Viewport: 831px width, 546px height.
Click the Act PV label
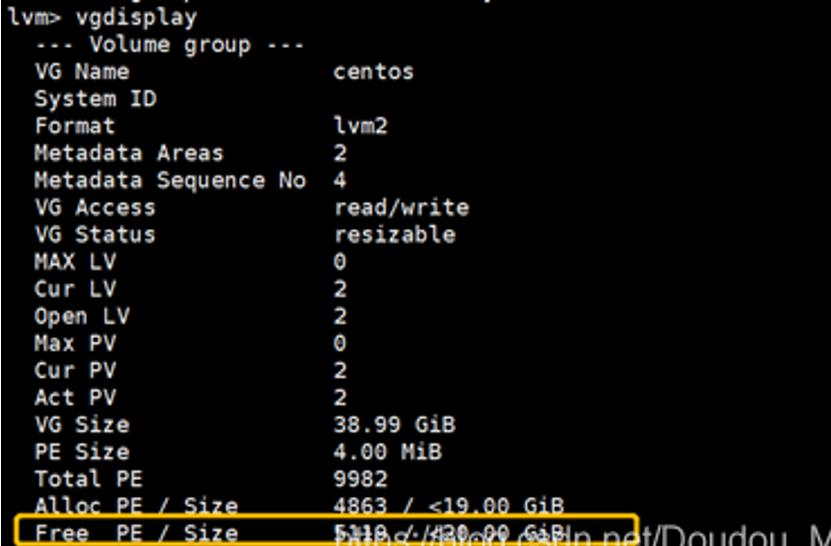tap(75, 397)
